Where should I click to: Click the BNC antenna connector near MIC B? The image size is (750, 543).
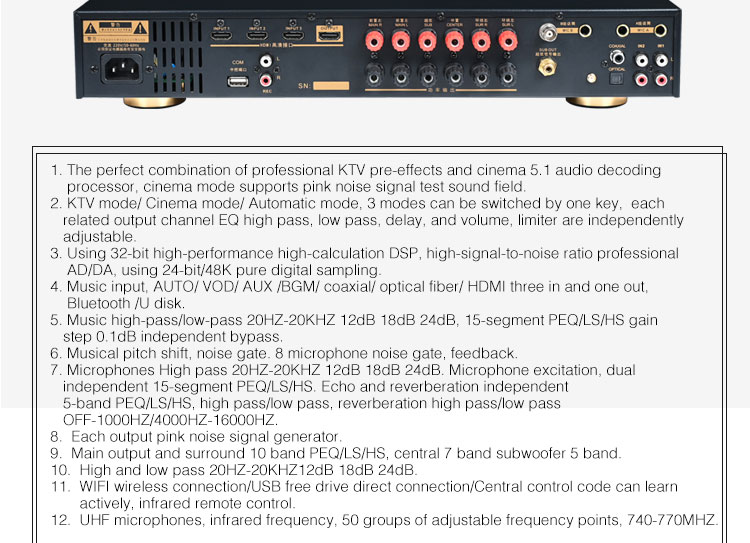point(548,33)
